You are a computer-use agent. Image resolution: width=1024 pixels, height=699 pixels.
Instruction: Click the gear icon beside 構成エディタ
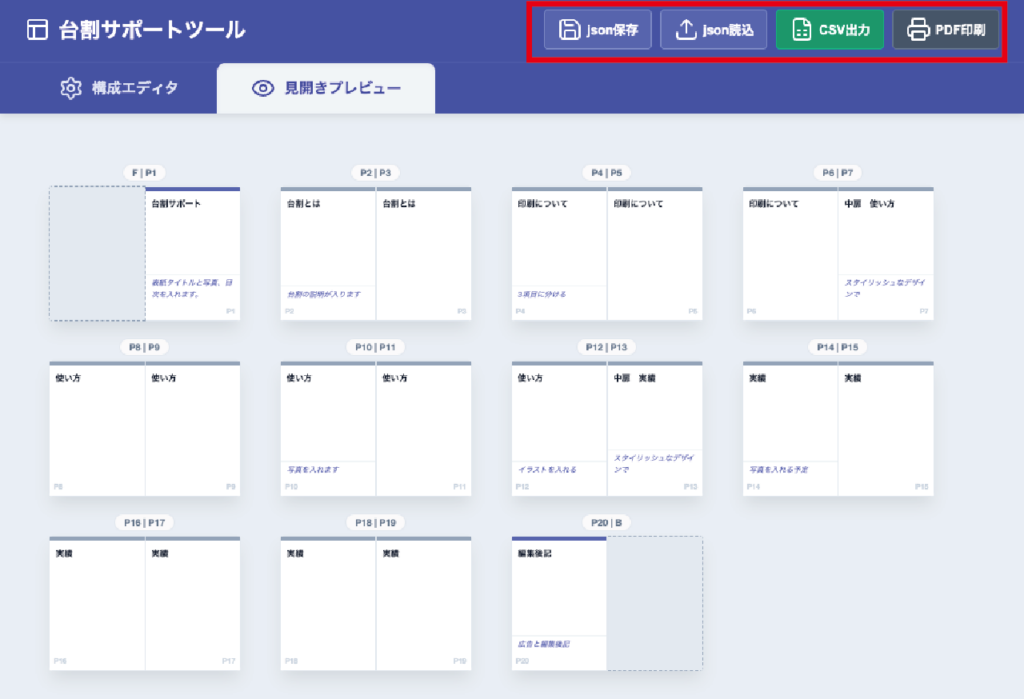coord(70,88)
